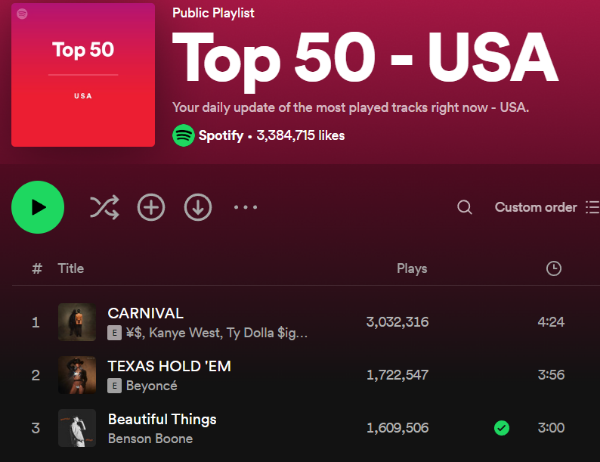This screenshot has width=600, height=462.
Task: Toggle shuffle for the playlist
Action: click(x=104, y=207)
